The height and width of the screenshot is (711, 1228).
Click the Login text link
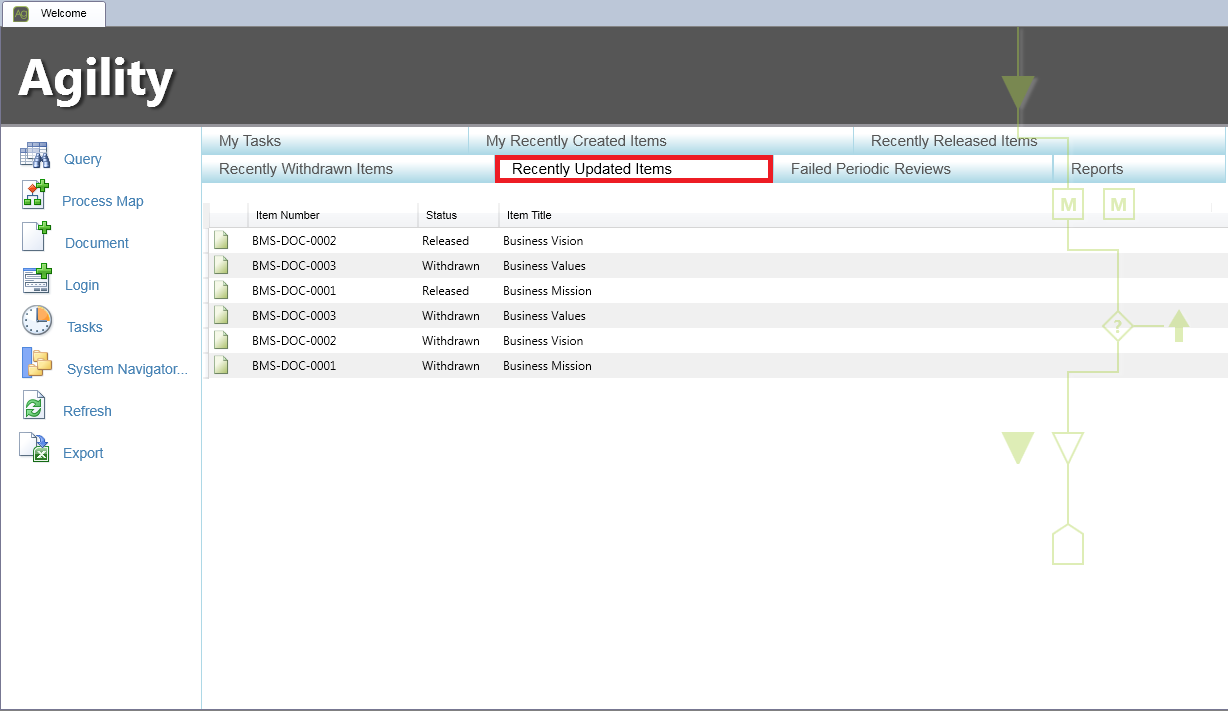click(x=82, y=285)
